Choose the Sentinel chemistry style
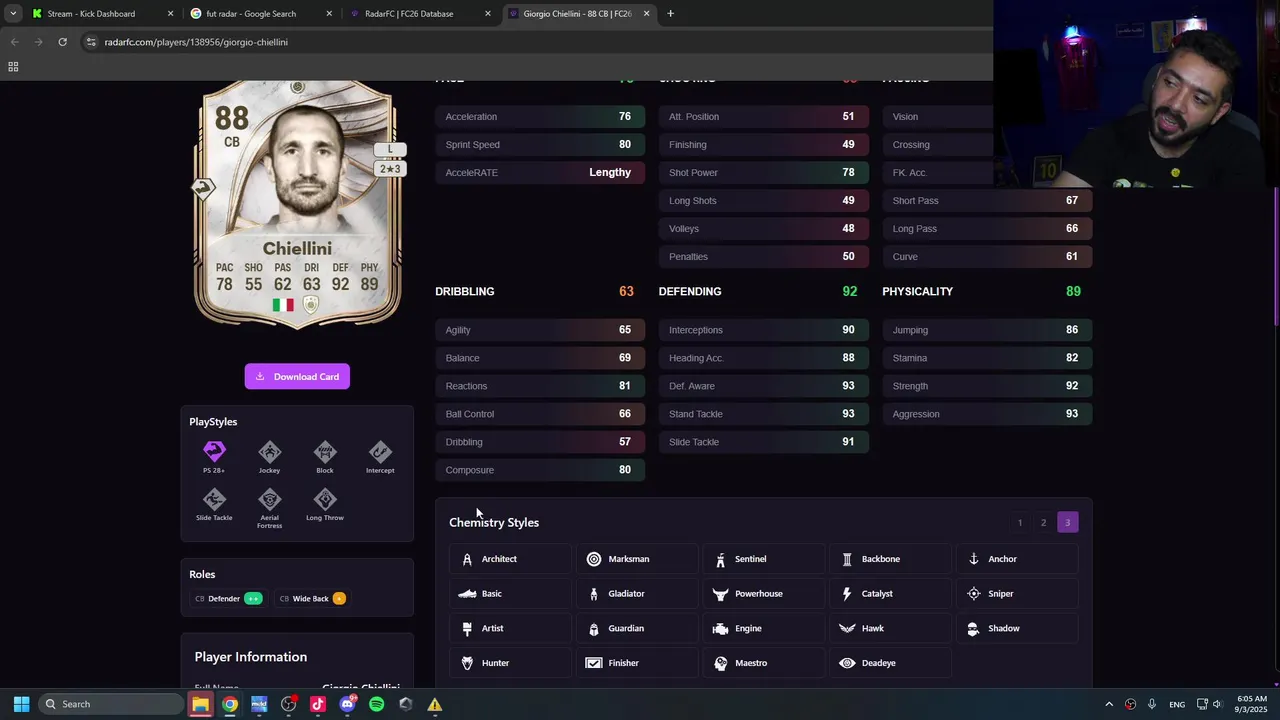The height and width of the screenshot is (720, 1280). pos(764,559)
